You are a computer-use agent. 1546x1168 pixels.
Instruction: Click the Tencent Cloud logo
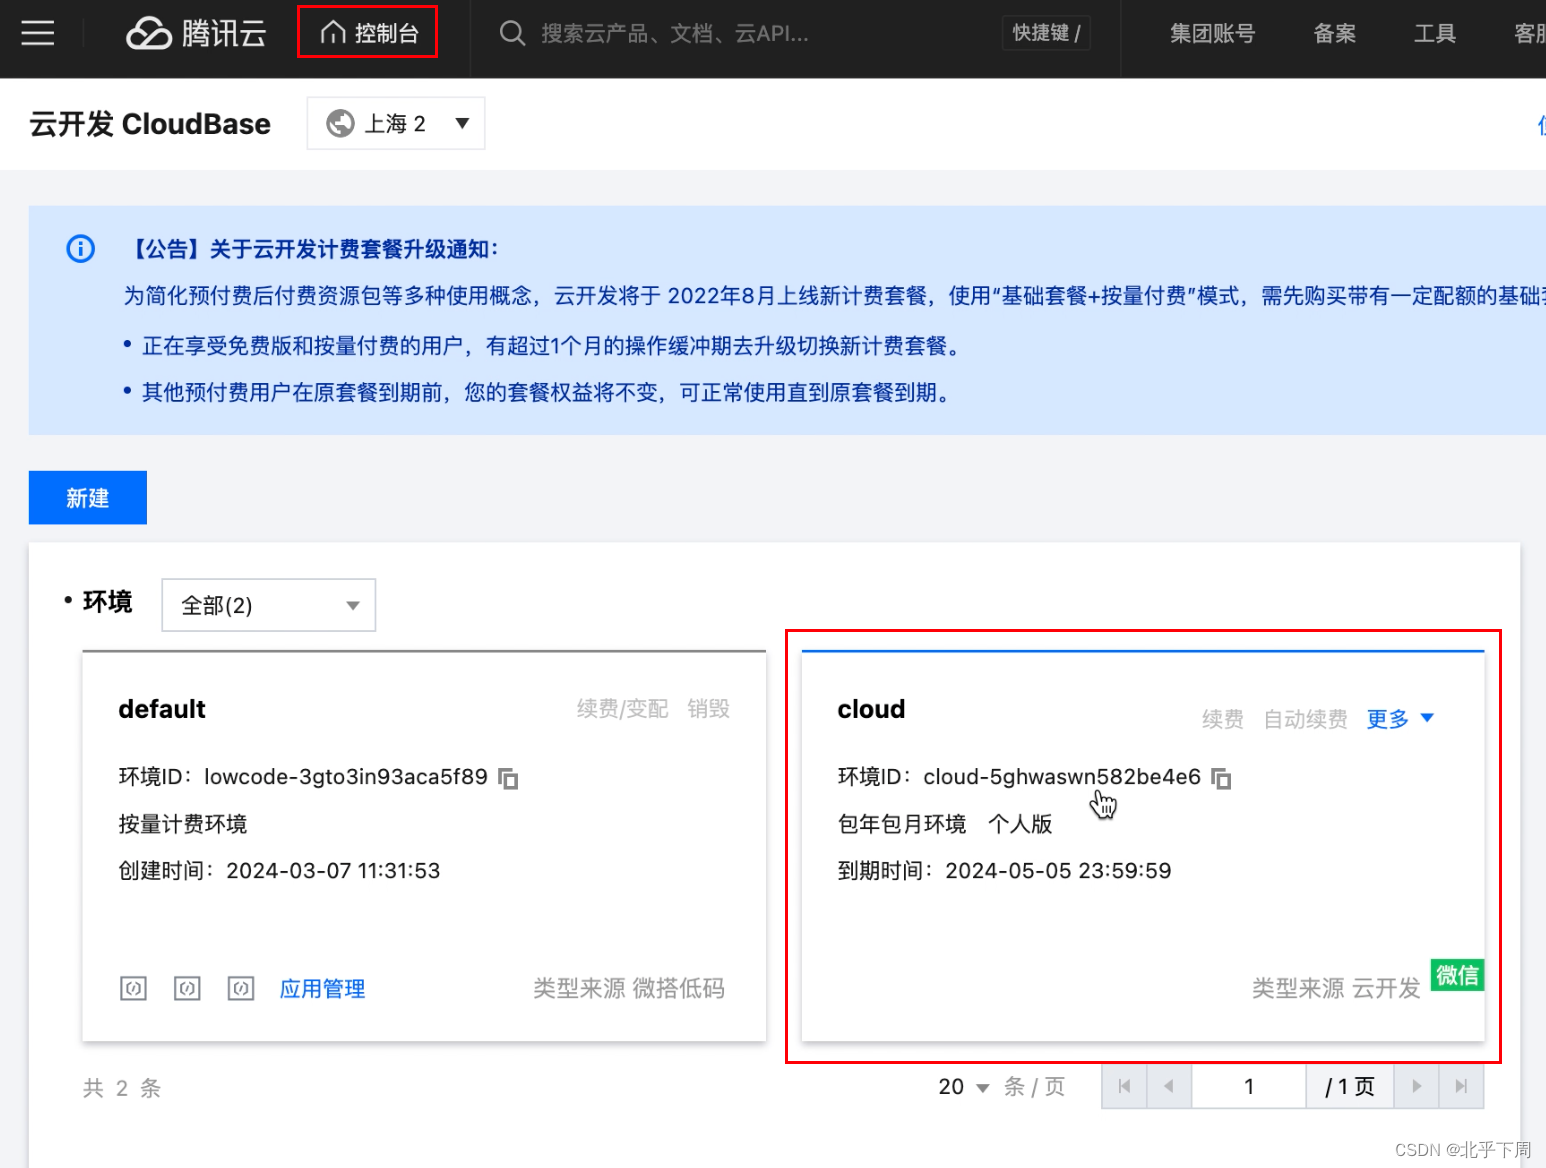click(x=196, y=33)
